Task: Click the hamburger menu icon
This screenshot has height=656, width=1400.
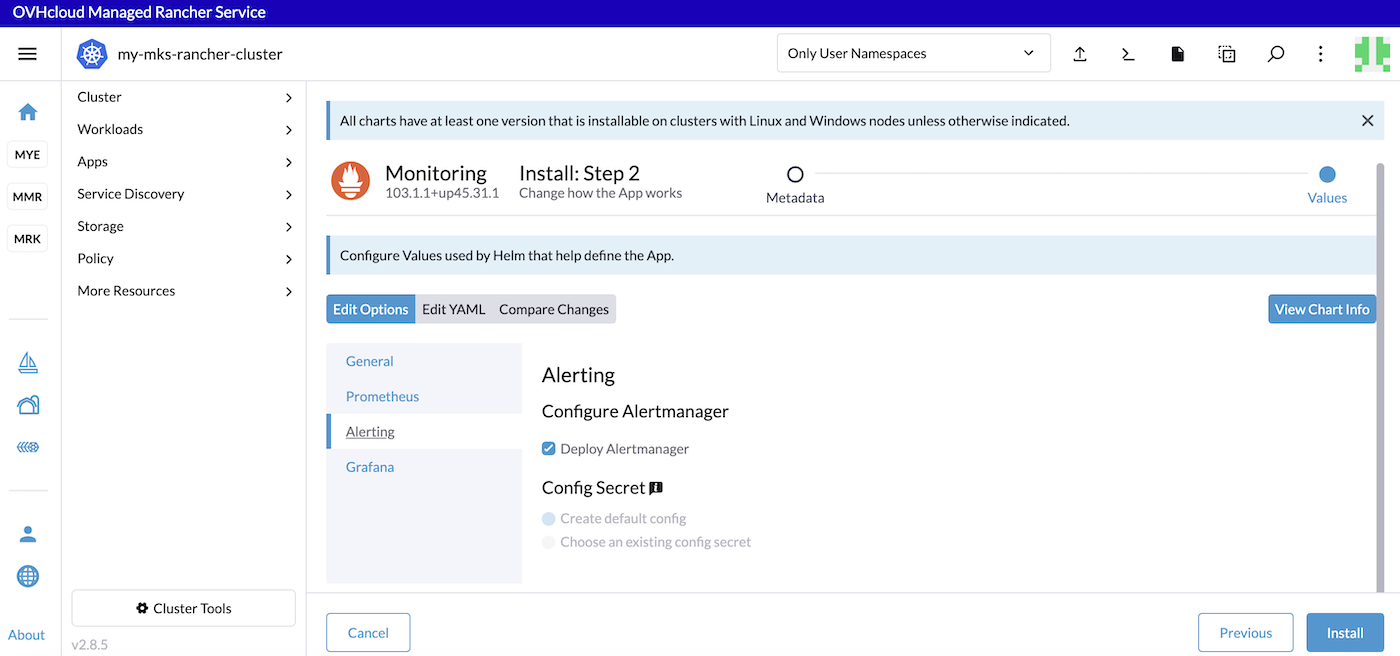Action: point(27,53)
